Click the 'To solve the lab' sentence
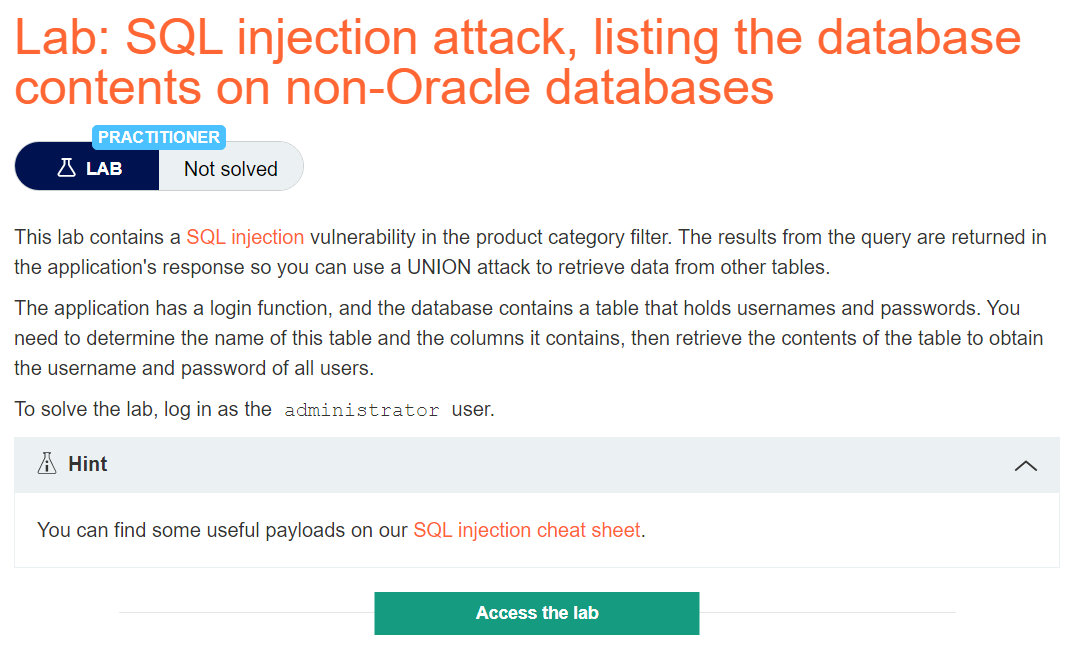This screenshot has height=651, width=1077. tap(254, 409)
